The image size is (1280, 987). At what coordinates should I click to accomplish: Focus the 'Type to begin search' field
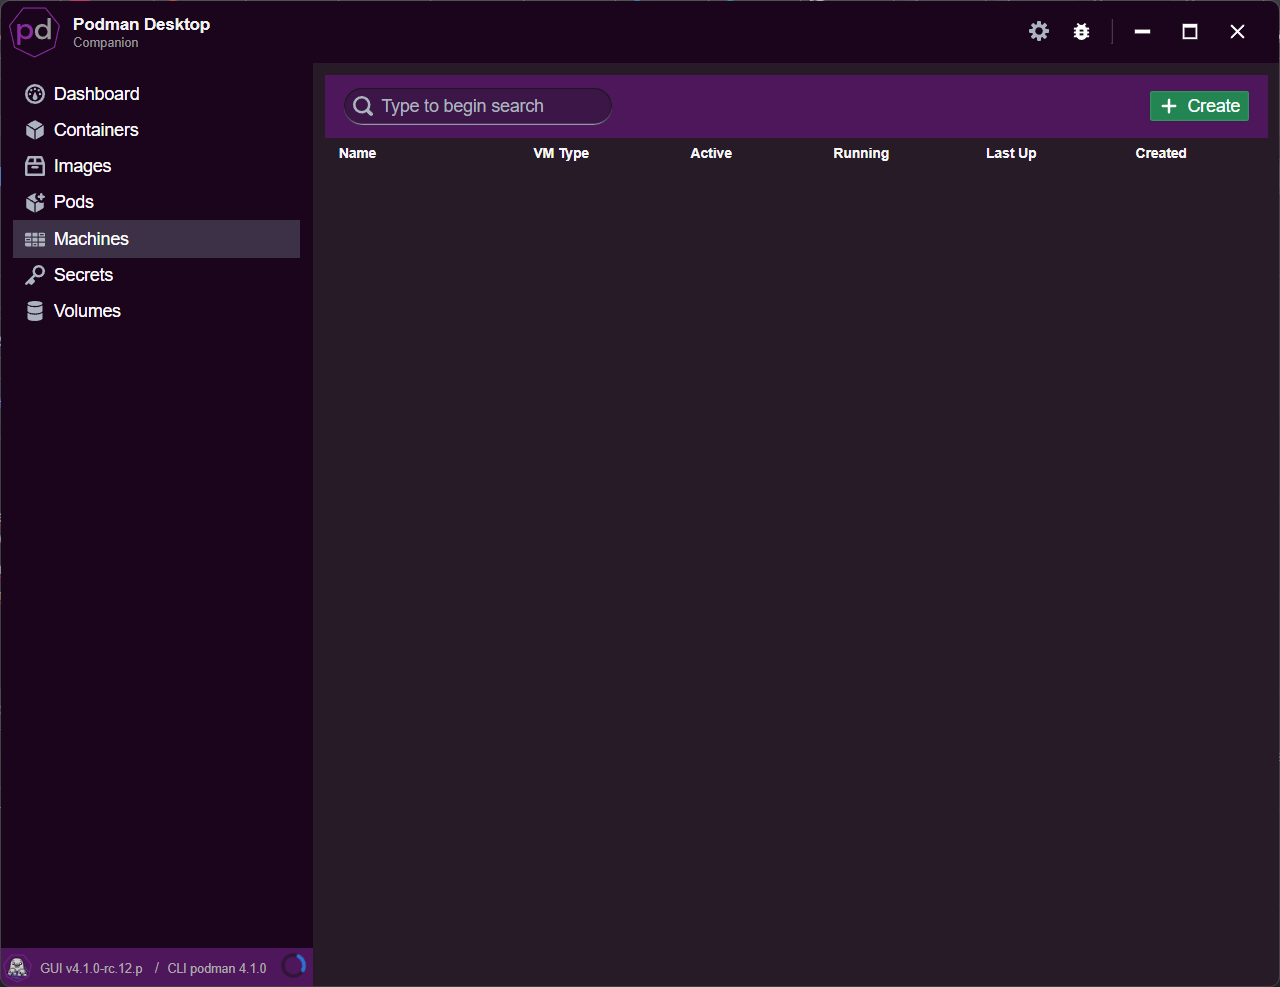[478, 106]
